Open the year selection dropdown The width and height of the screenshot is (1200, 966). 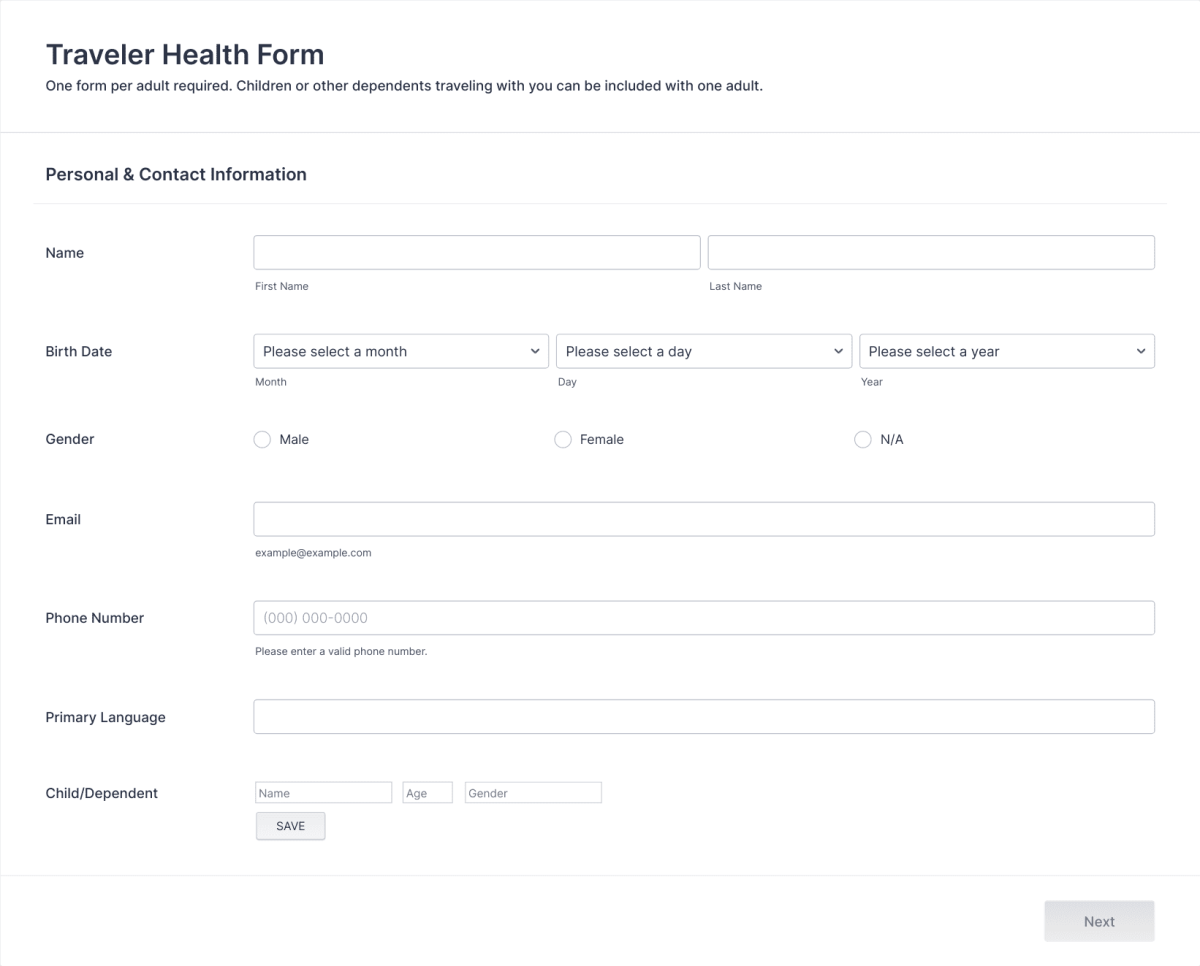1007,351
